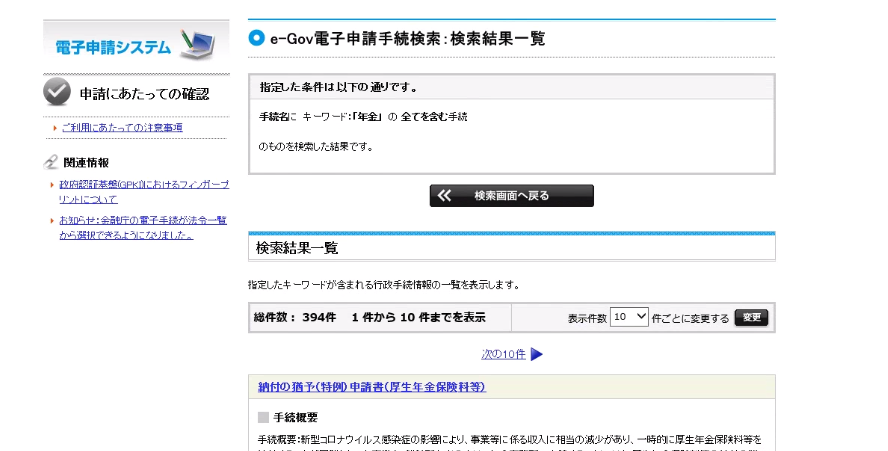Click the checkmark icon beside 申請にあたっての確認
The width and height of the screenshot is (888, 451).
[57, 93]
